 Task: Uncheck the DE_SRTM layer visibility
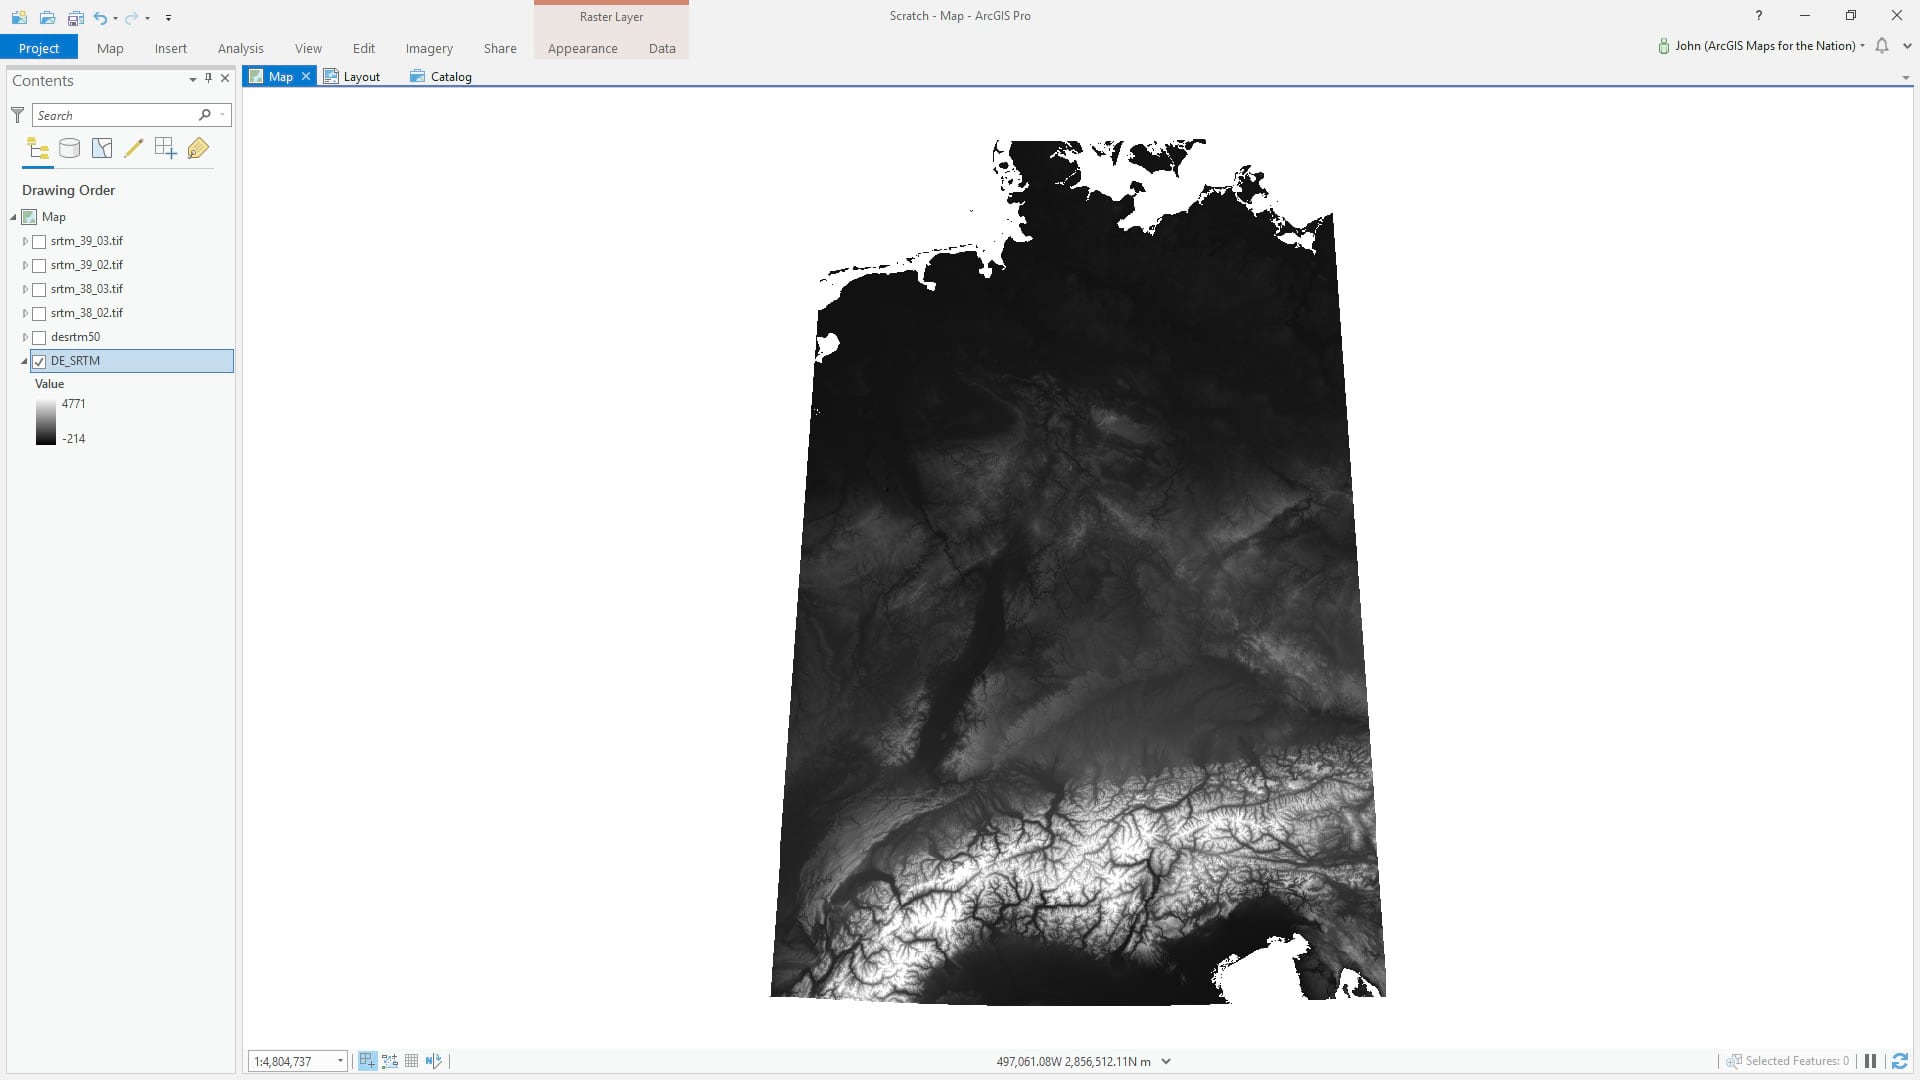coord(39,361)
